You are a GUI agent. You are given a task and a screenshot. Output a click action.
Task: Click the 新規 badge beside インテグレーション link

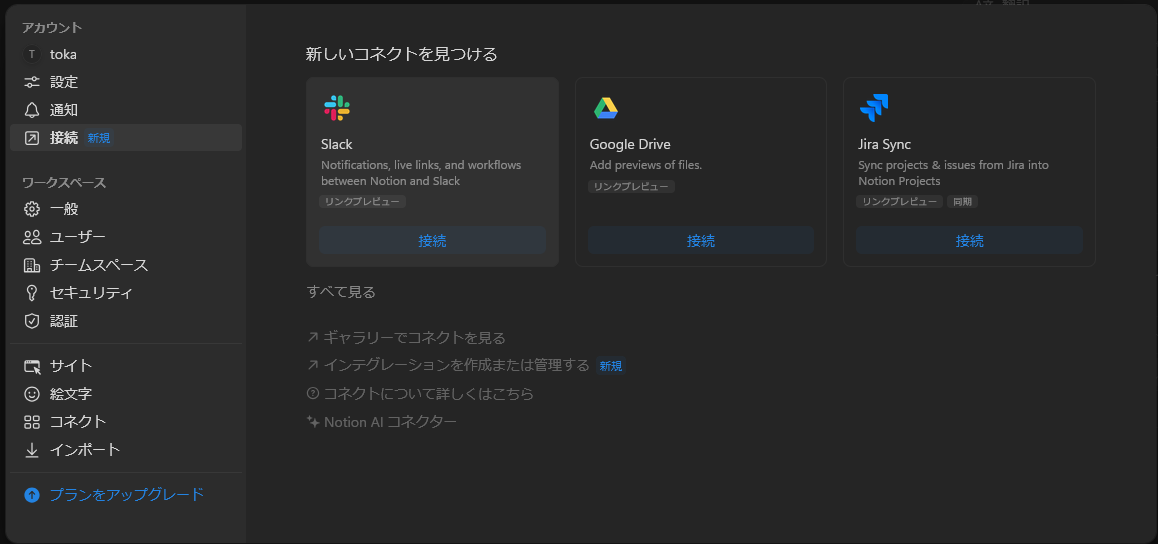(611, 365)
